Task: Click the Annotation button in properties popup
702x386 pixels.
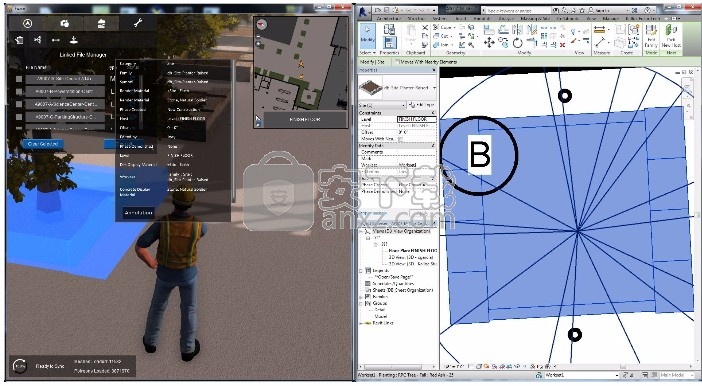Action: coord(138,212)
